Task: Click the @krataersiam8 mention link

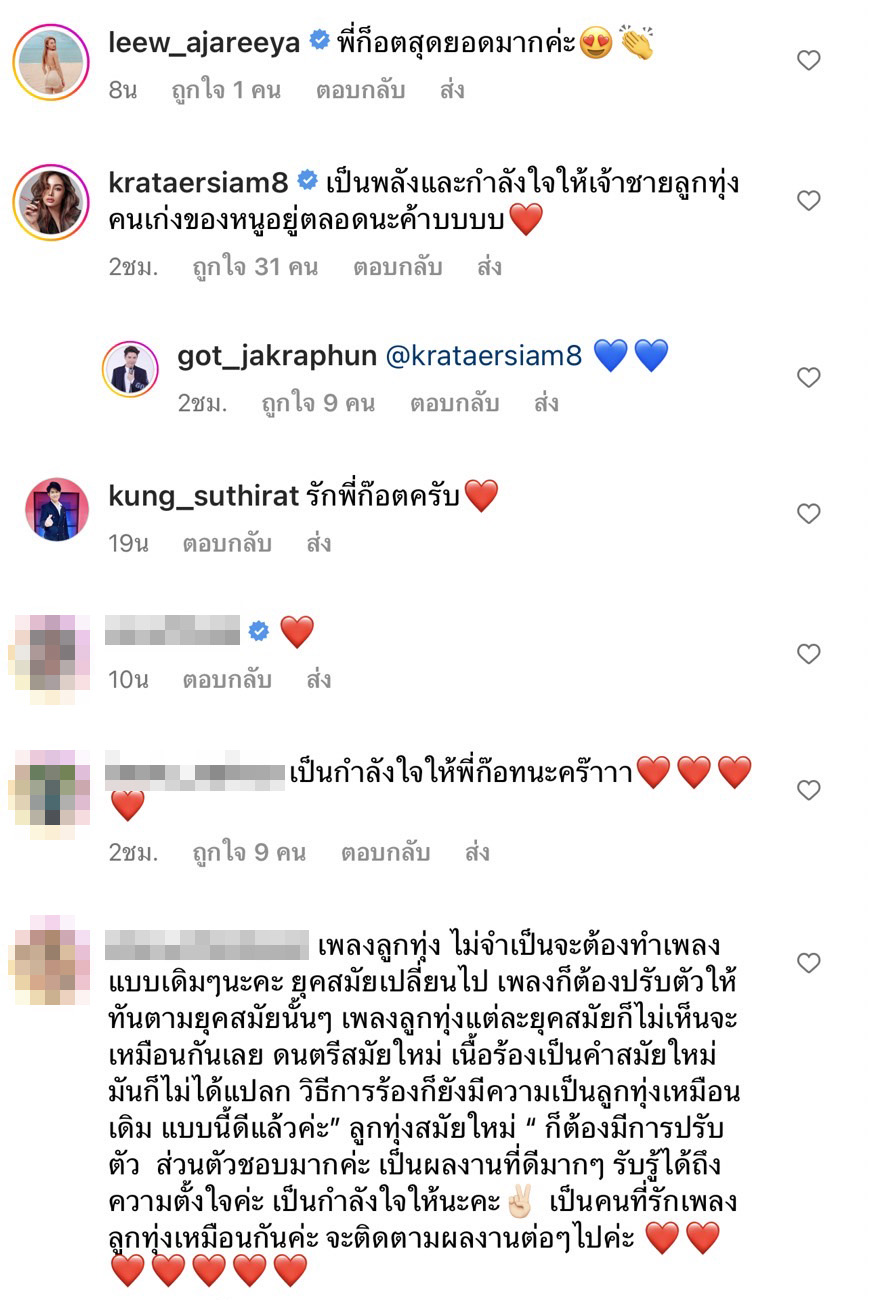Action: [x=483, y=356]
